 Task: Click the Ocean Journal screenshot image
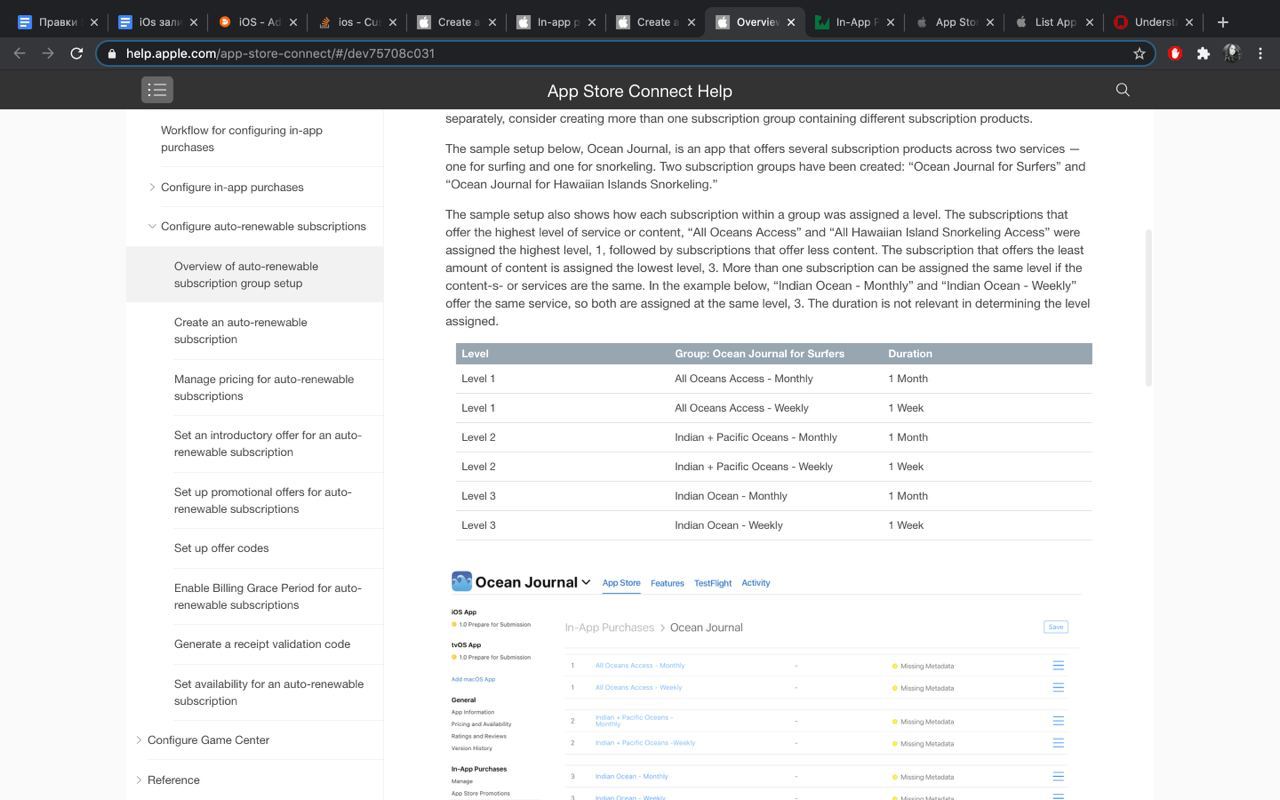(x=766, y=683)
